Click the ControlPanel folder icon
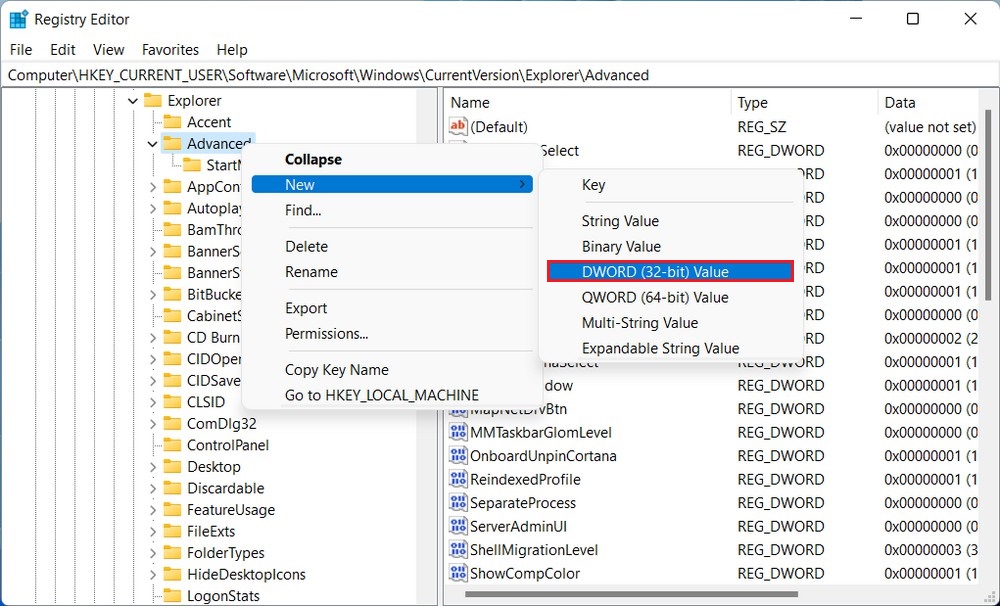1000x606 pixels. point(172,445)
